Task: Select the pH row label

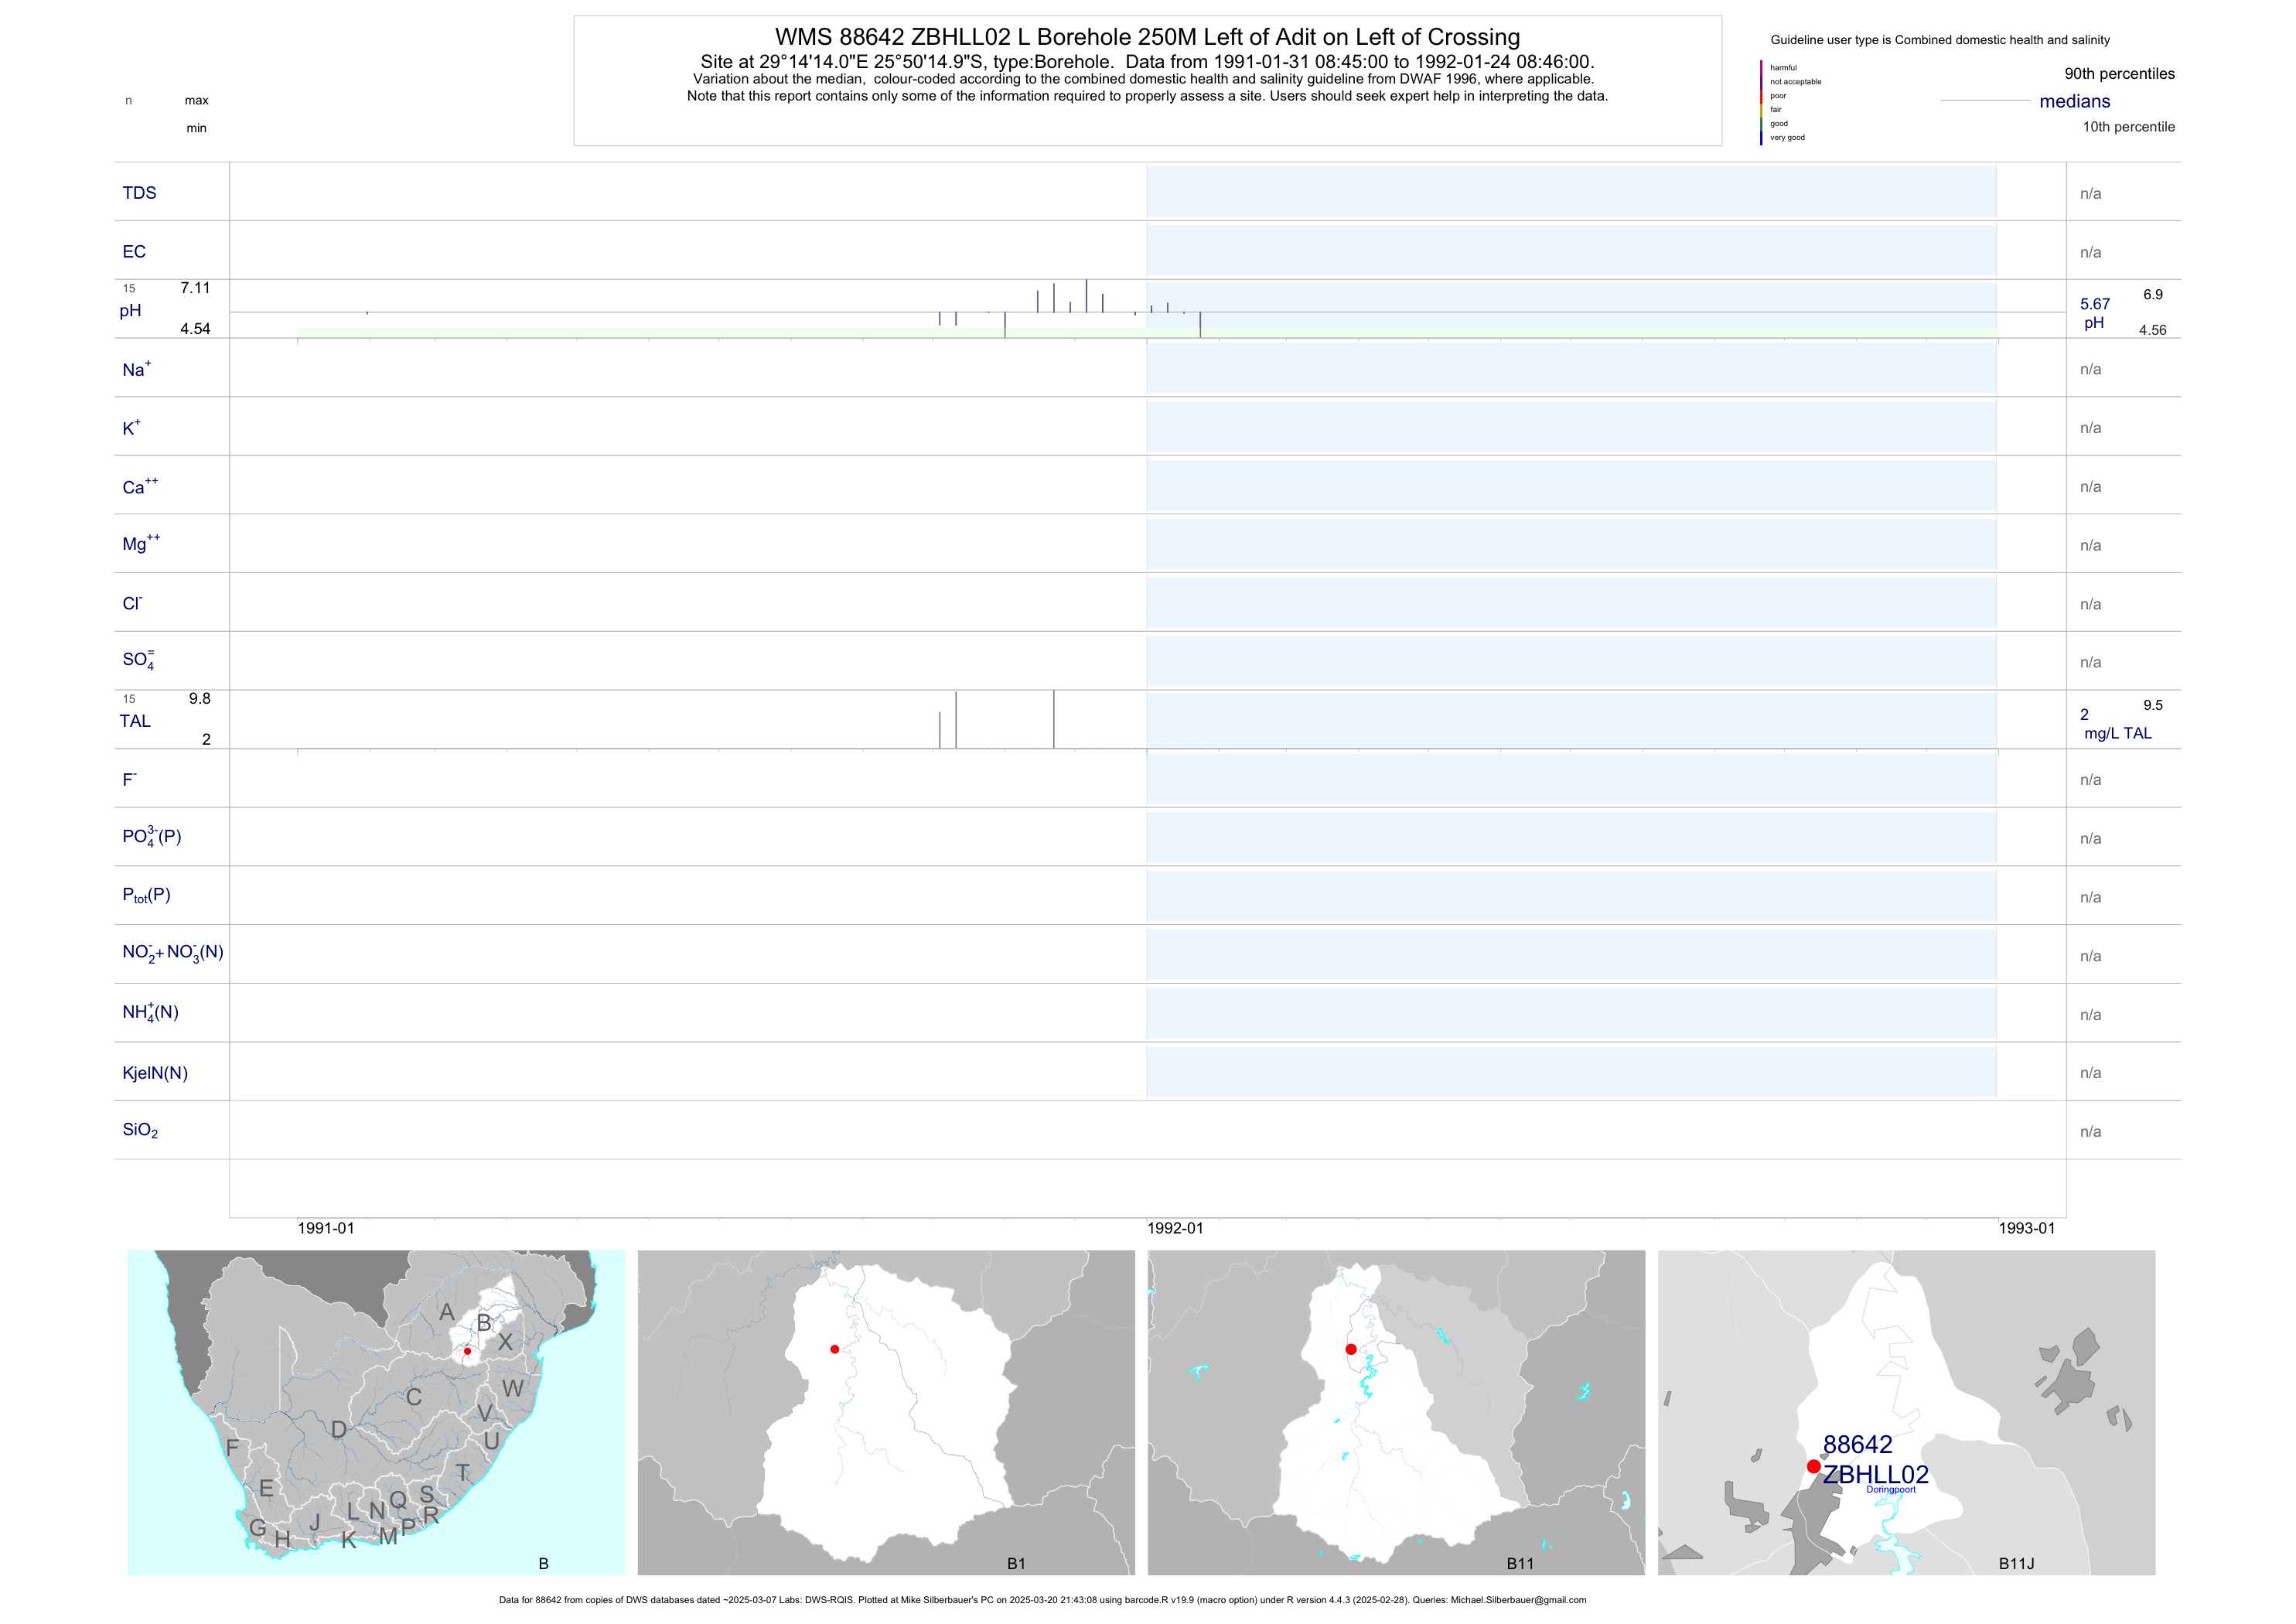Action: [130, 310]
